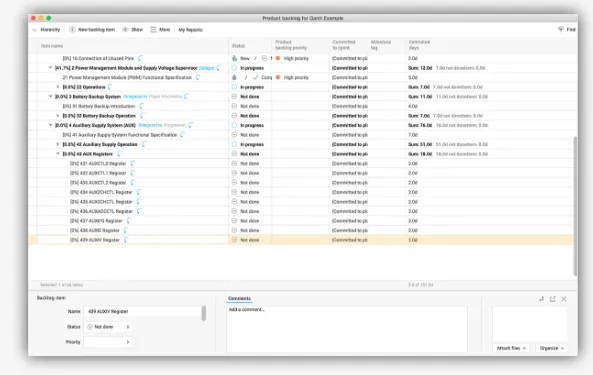This screenshot has height=375, width=593.
Task: Click Not done status icon of row 438
Action: (234, 230)
